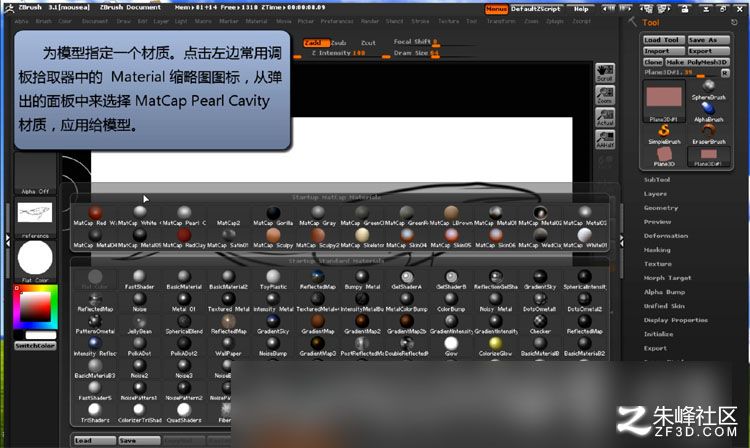The width and height of the screenshot is (750, 448).
Task: Toggle Zcut mode
Action: click(368, 43)
